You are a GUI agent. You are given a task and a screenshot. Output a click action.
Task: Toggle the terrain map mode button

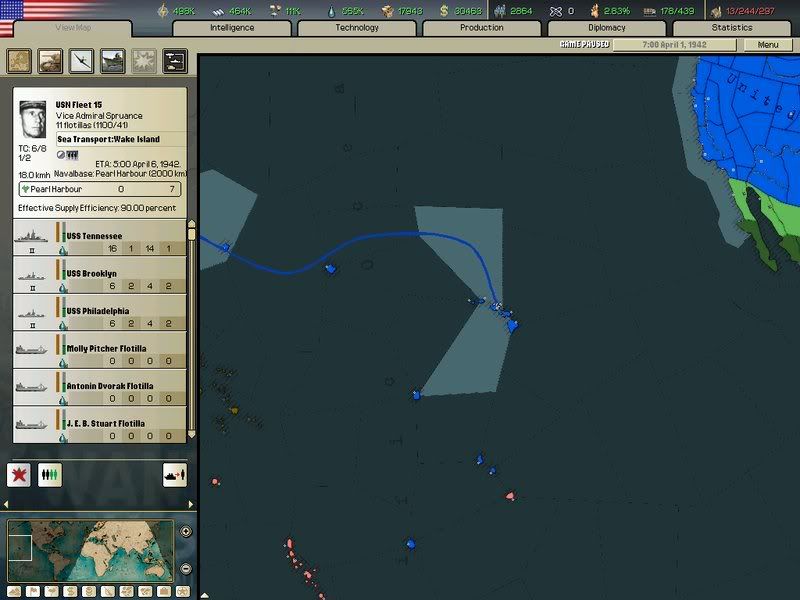click(15, 591)
